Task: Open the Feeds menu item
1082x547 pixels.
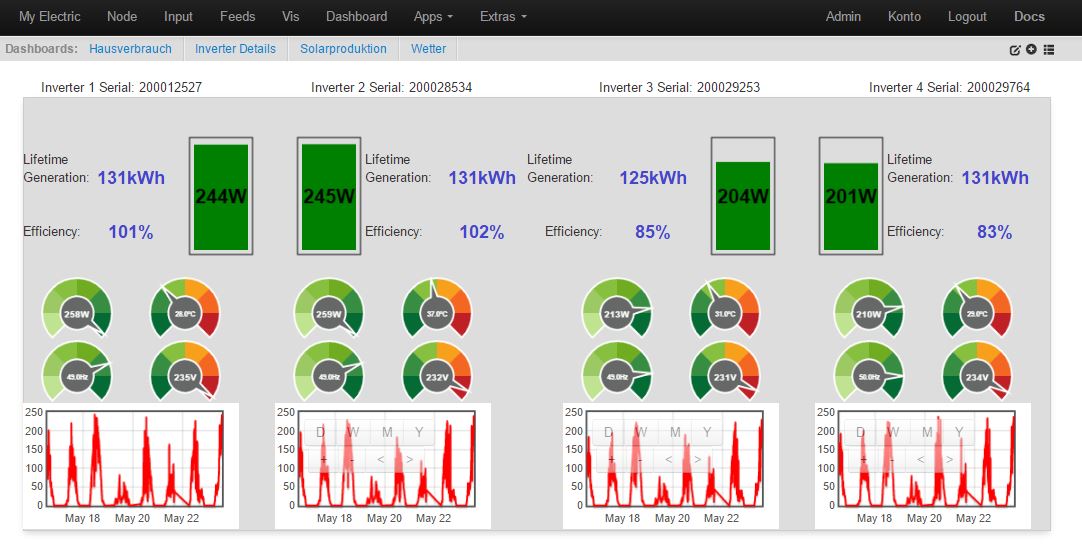Action: (x=238, y=17)
